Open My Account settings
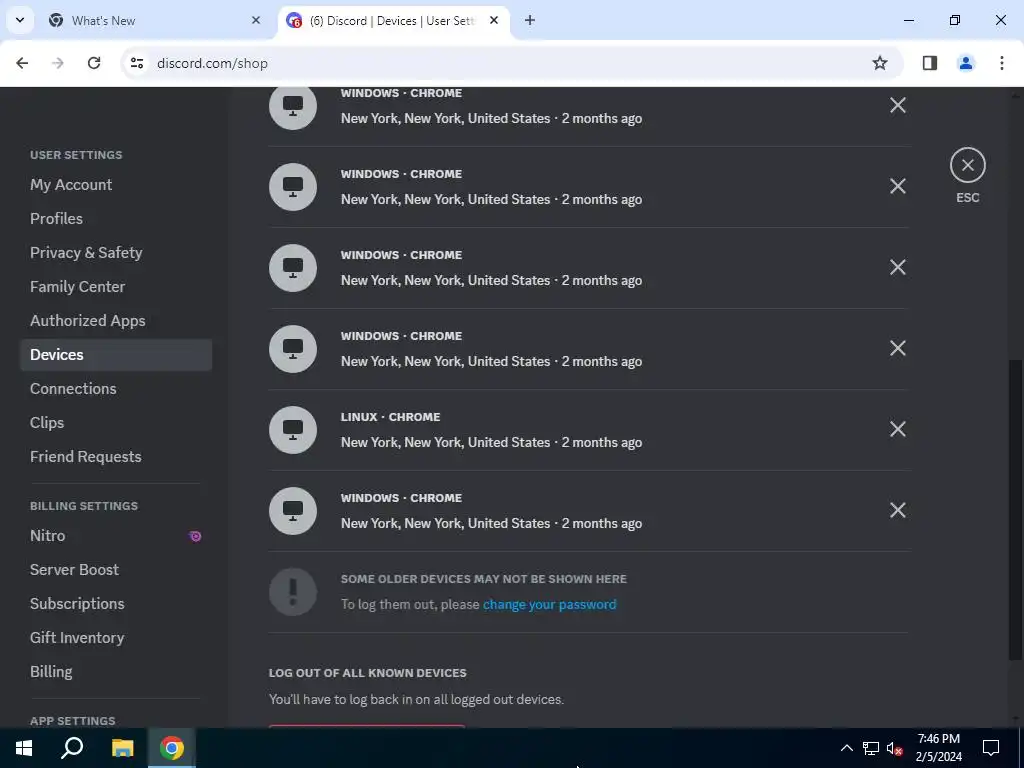Image resolution: width=1024 pixels, height=768 pixels. [71, 185]
